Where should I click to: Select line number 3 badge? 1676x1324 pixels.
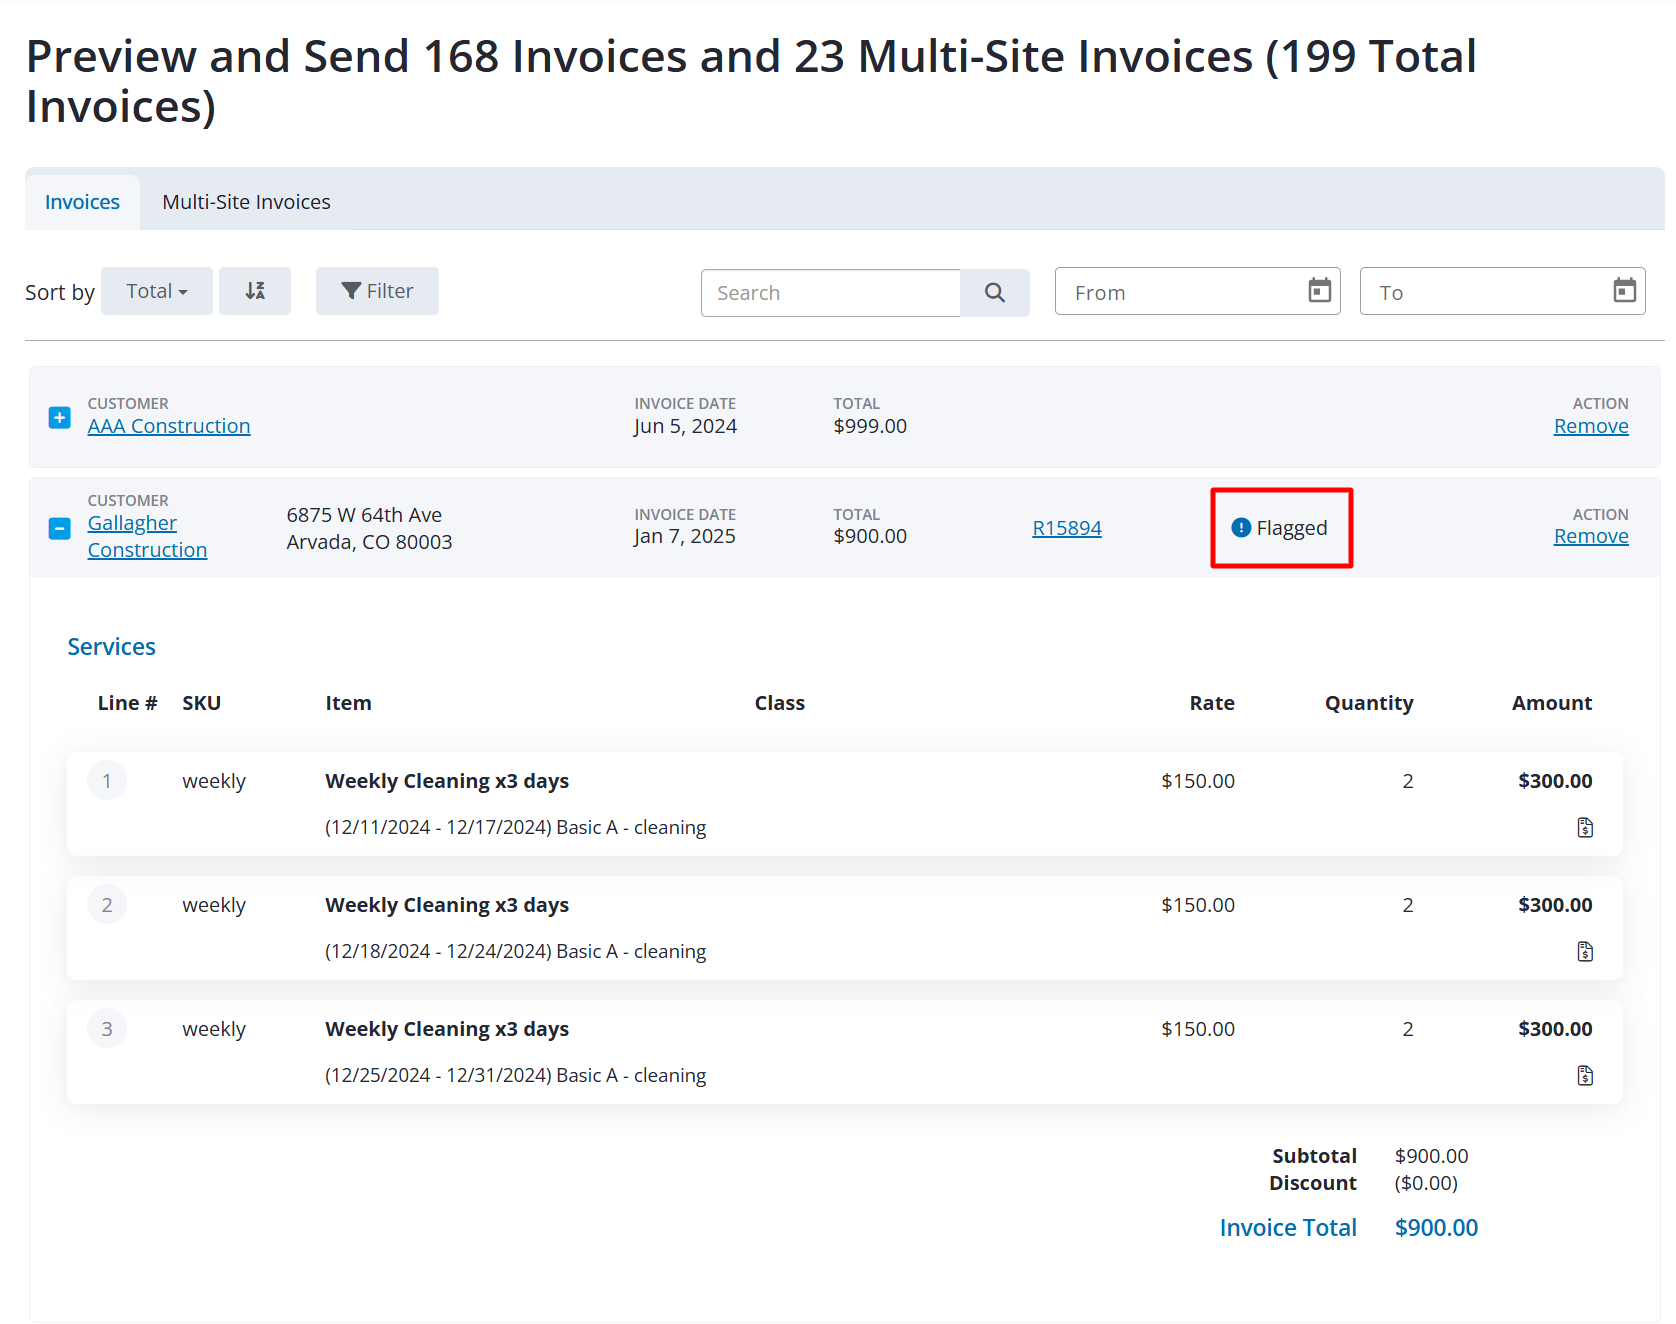[107, 1029]
